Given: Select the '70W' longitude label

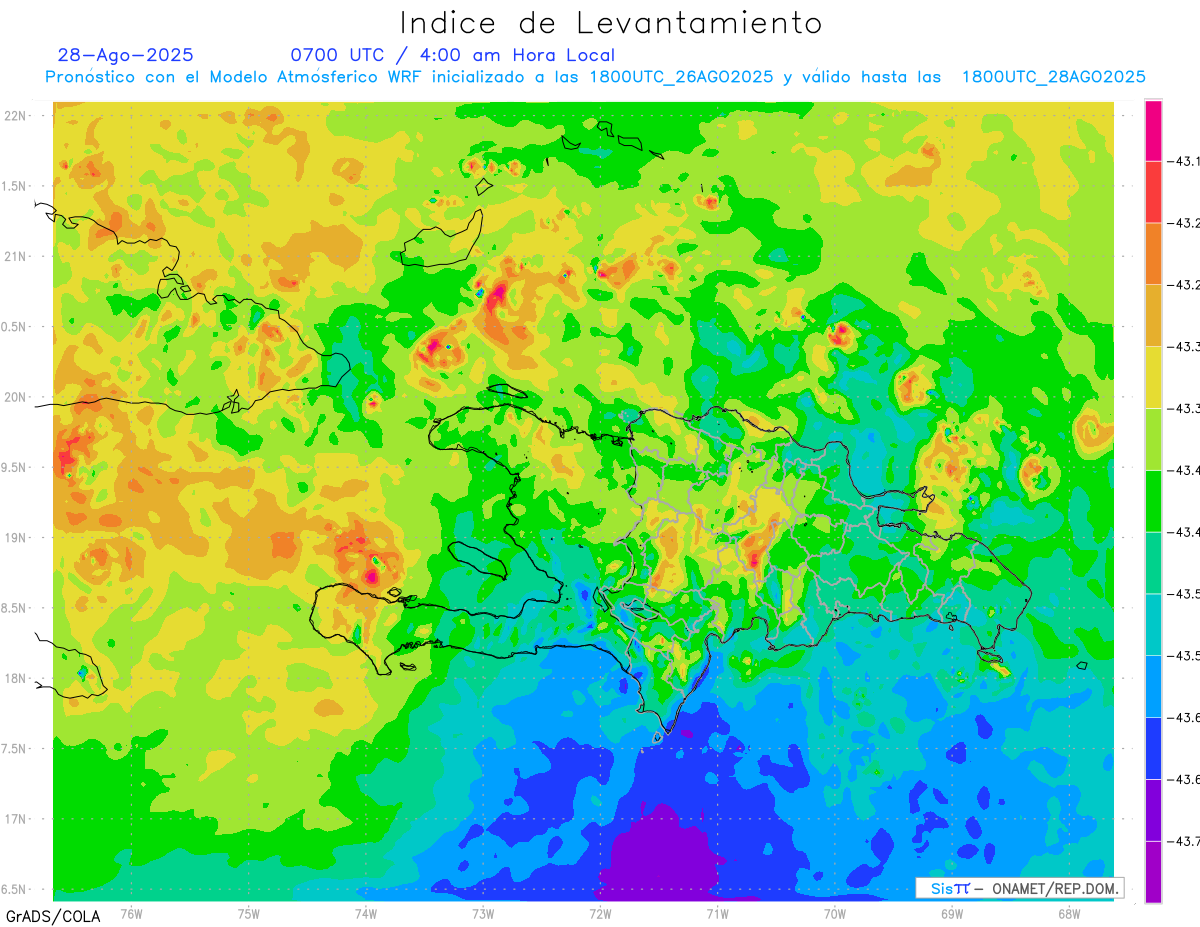Looking at the screenshot, I should pos(835,913).
